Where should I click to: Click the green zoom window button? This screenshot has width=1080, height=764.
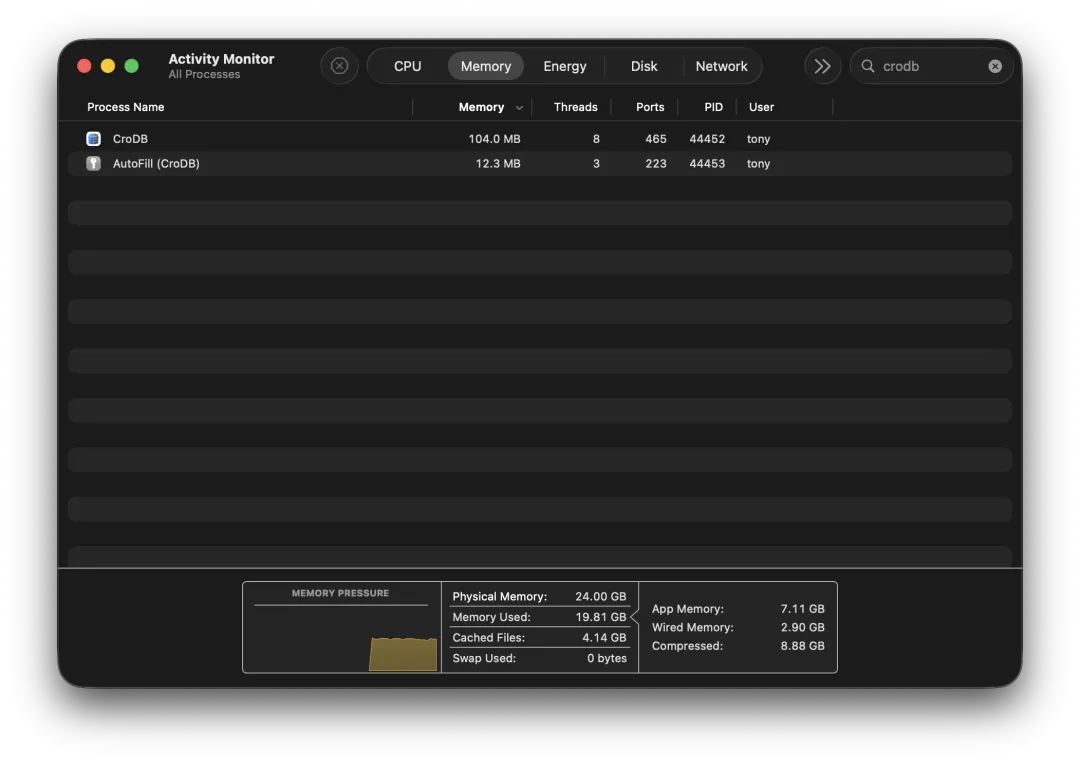131,65
